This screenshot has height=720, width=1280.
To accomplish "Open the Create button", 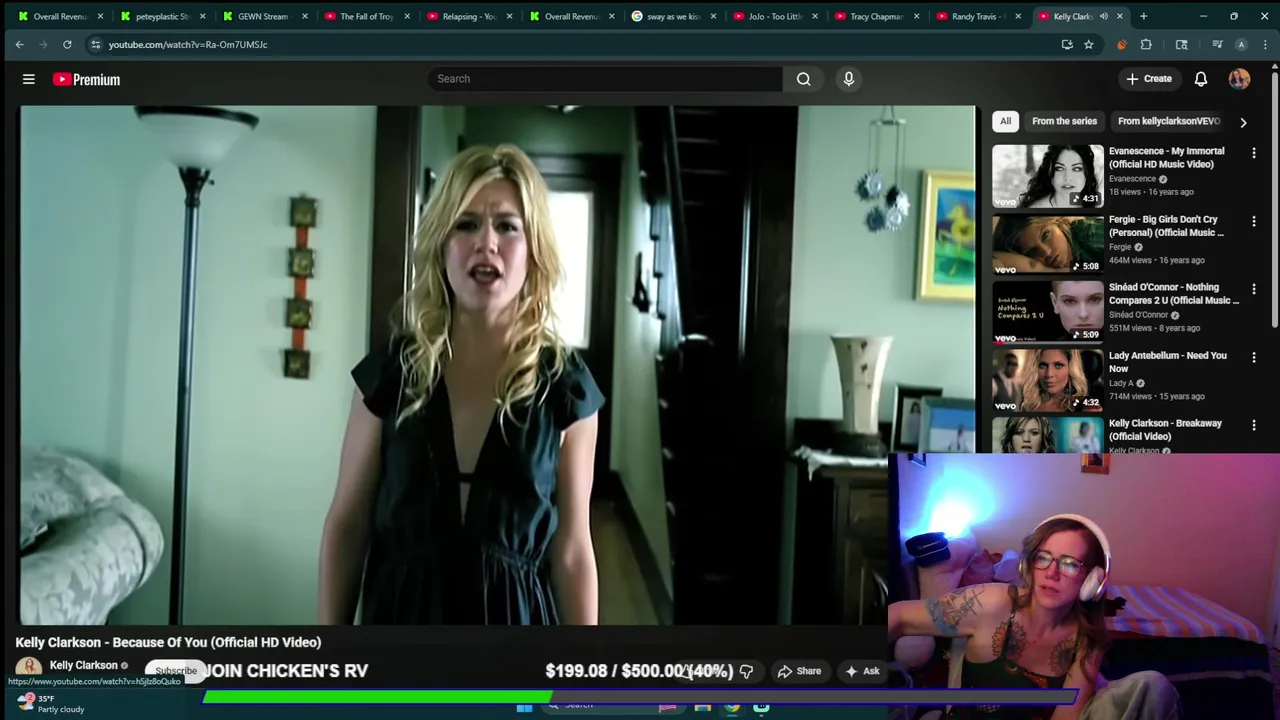I will coord(1148,79).
